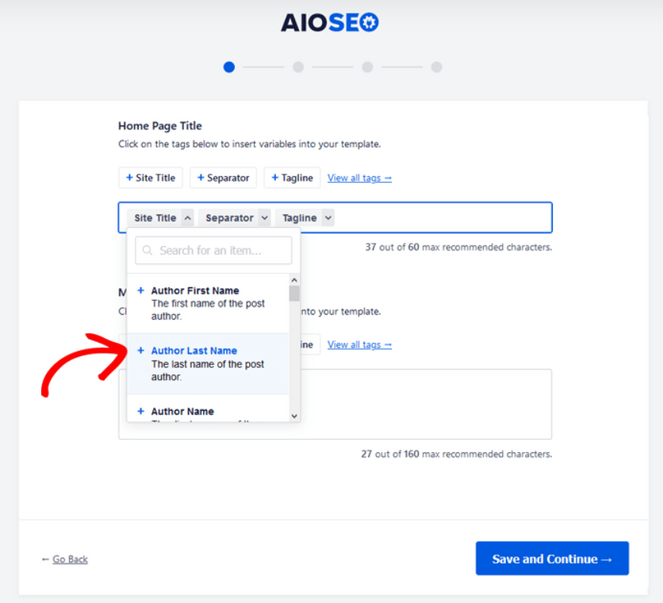Click the AIOSEO logo
This screenshot has height=603, width=663.
pyautogui.click(x=331, y=22)
